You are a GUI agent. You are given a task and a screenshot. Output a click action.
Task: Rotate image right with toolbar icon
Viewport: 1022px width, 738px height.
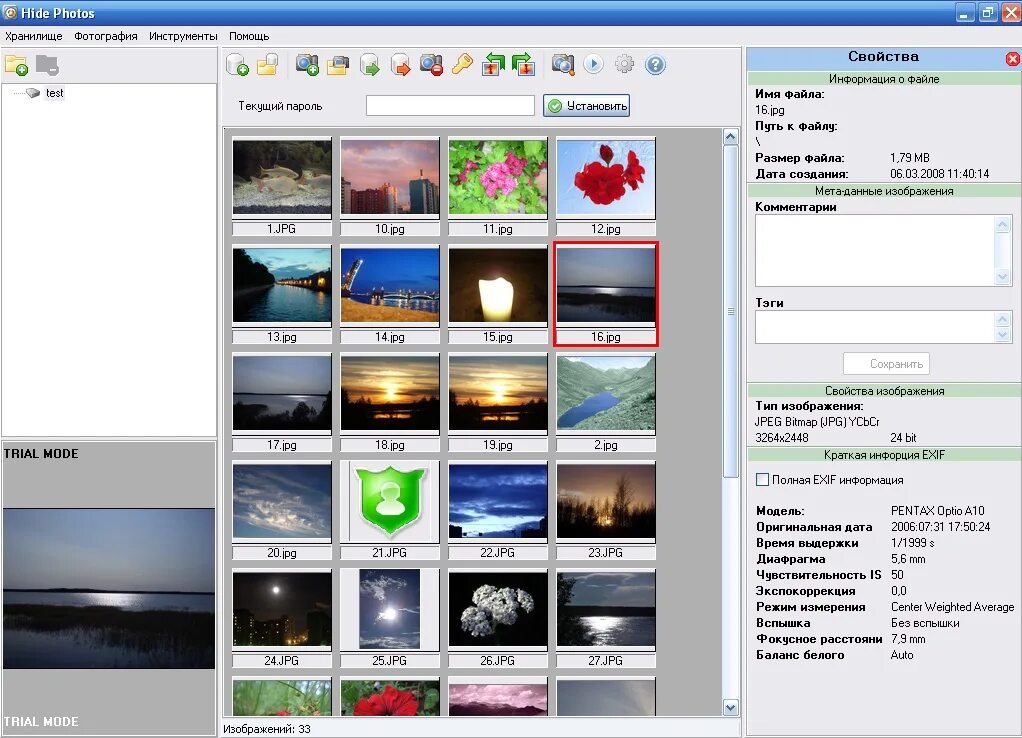[x=523, y=65]
